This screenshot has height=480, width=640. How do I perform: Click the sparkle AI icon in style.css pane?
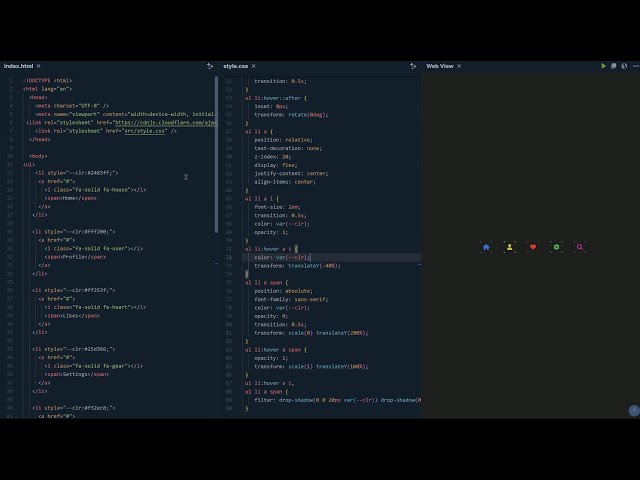pyautogui.click(x=413, y=66)
